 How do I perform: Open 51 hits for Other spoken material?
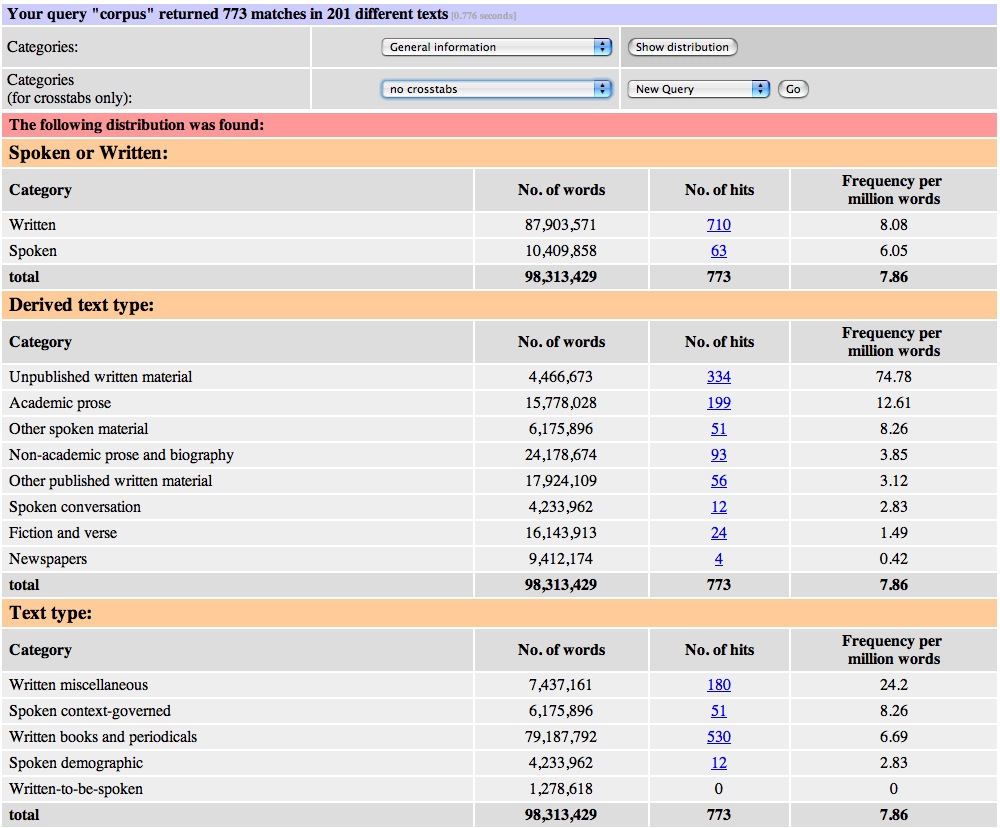pos(719,429)
